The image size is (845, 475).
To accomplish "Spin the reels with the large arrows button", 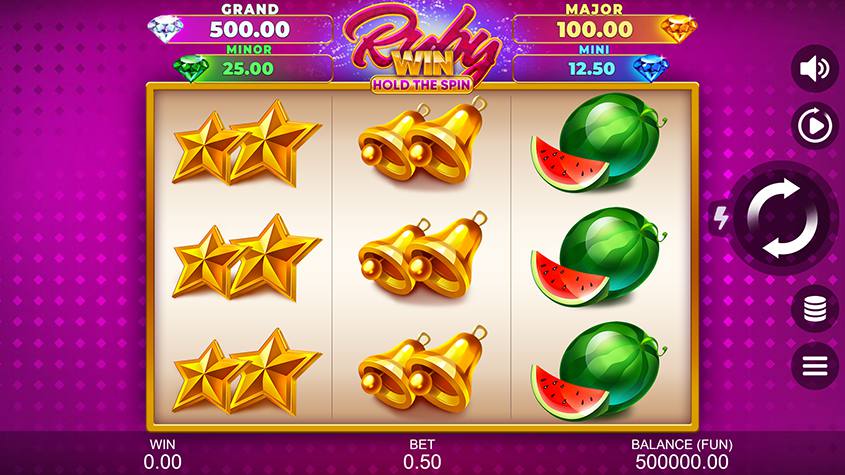I will pyautogui.click(x=782, y=218).
